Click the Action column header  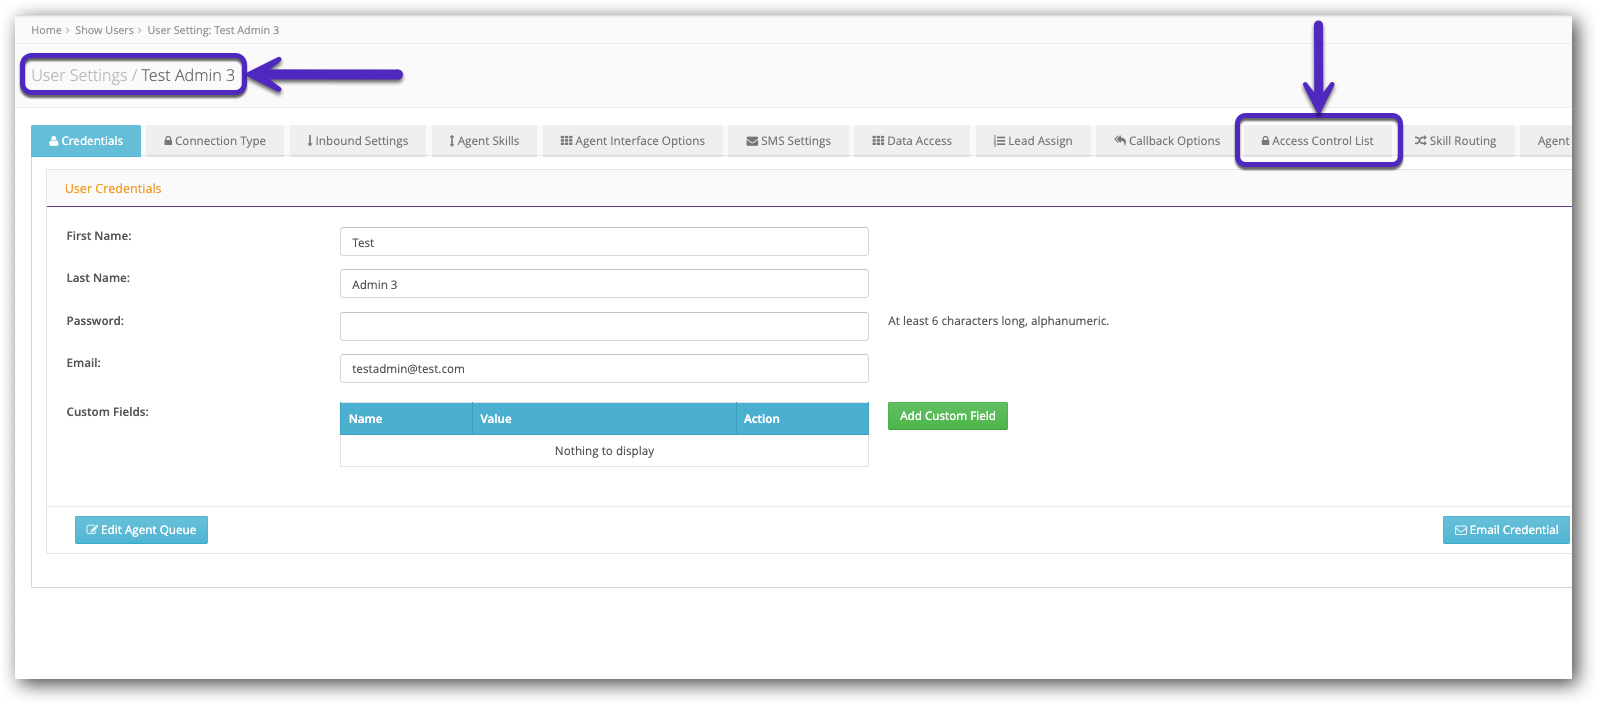(x=802, y=419)
